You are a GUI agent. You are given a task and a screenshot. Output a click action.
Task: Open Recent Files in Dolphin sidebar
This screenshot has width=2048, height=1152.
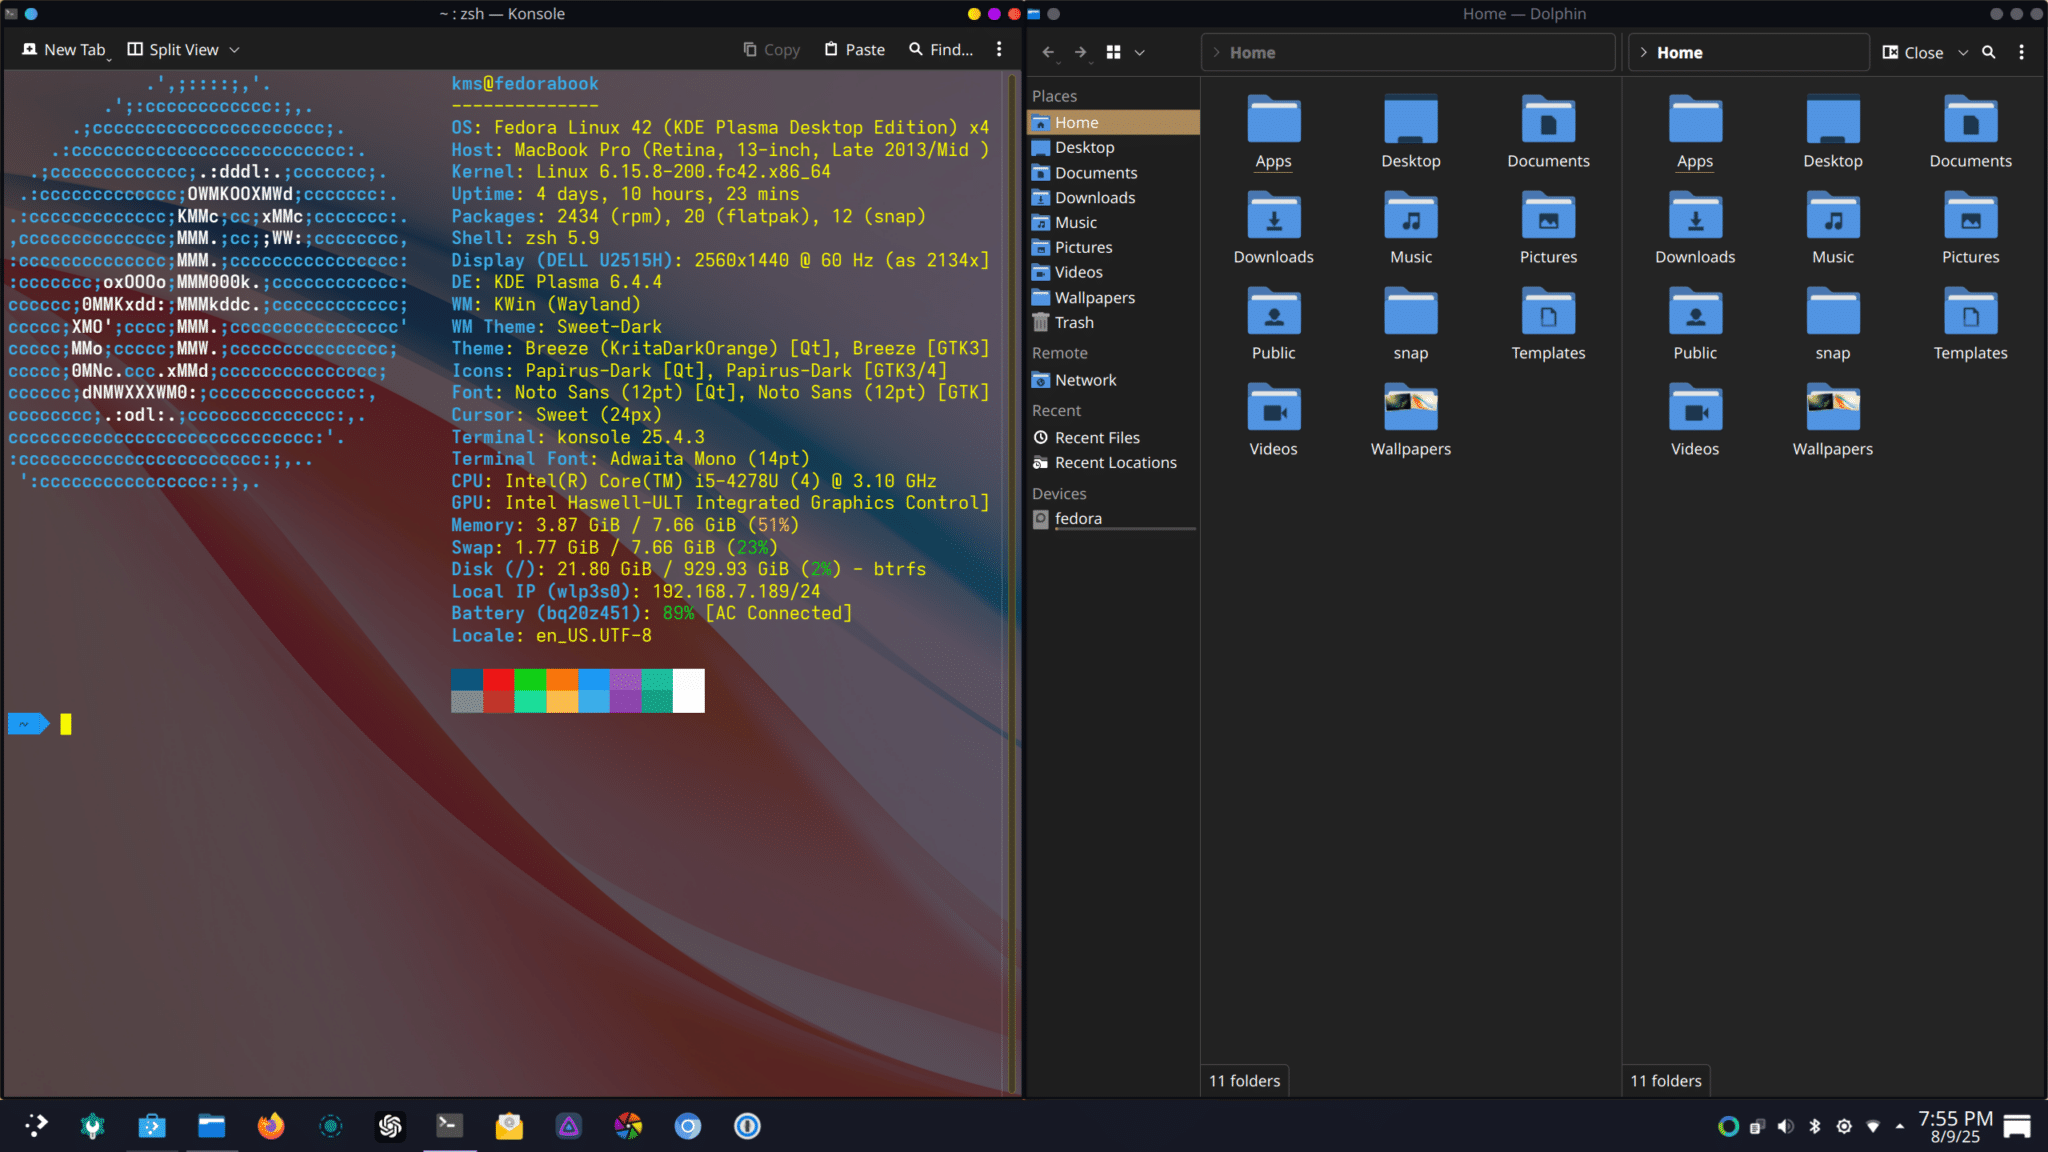1097,437
